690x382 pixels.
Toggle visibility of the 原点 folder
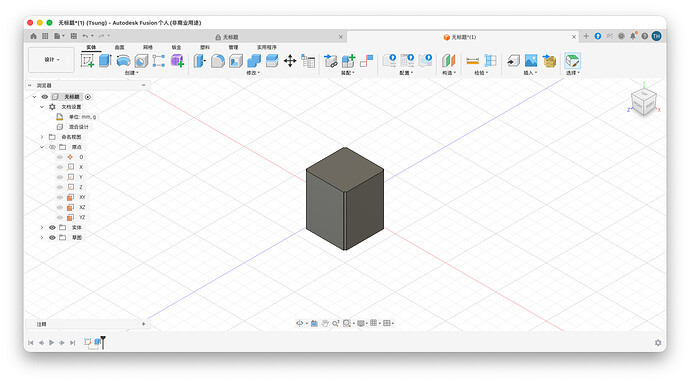tap(52, 147)
